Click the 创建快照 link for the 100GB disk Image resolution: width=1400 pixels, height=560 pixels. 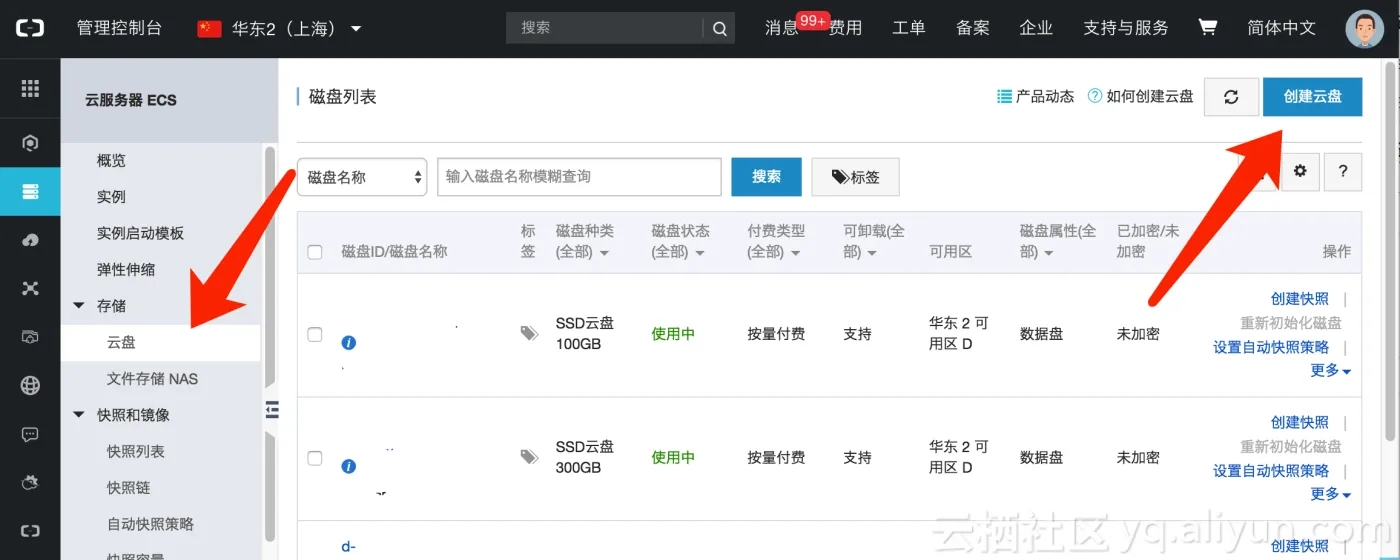(x=1299, y=298)
